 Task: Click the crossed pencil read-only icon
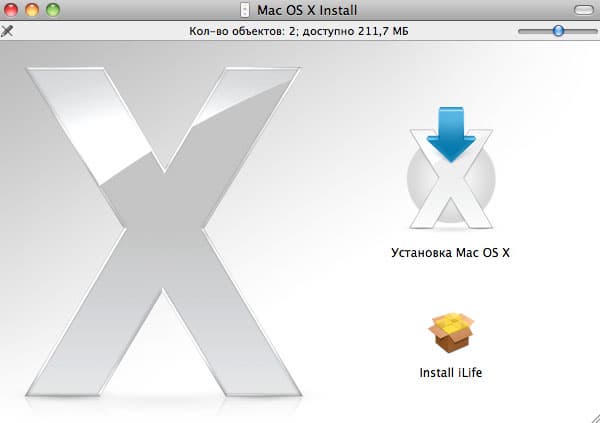(x=7, y=31)
